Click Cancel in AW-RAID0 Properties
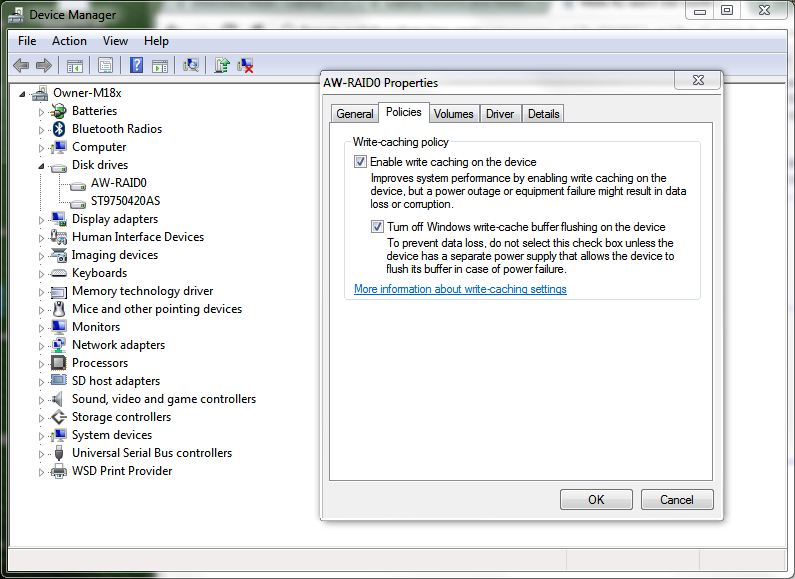Viewport: 795px width, 579px height. (677, 499)
